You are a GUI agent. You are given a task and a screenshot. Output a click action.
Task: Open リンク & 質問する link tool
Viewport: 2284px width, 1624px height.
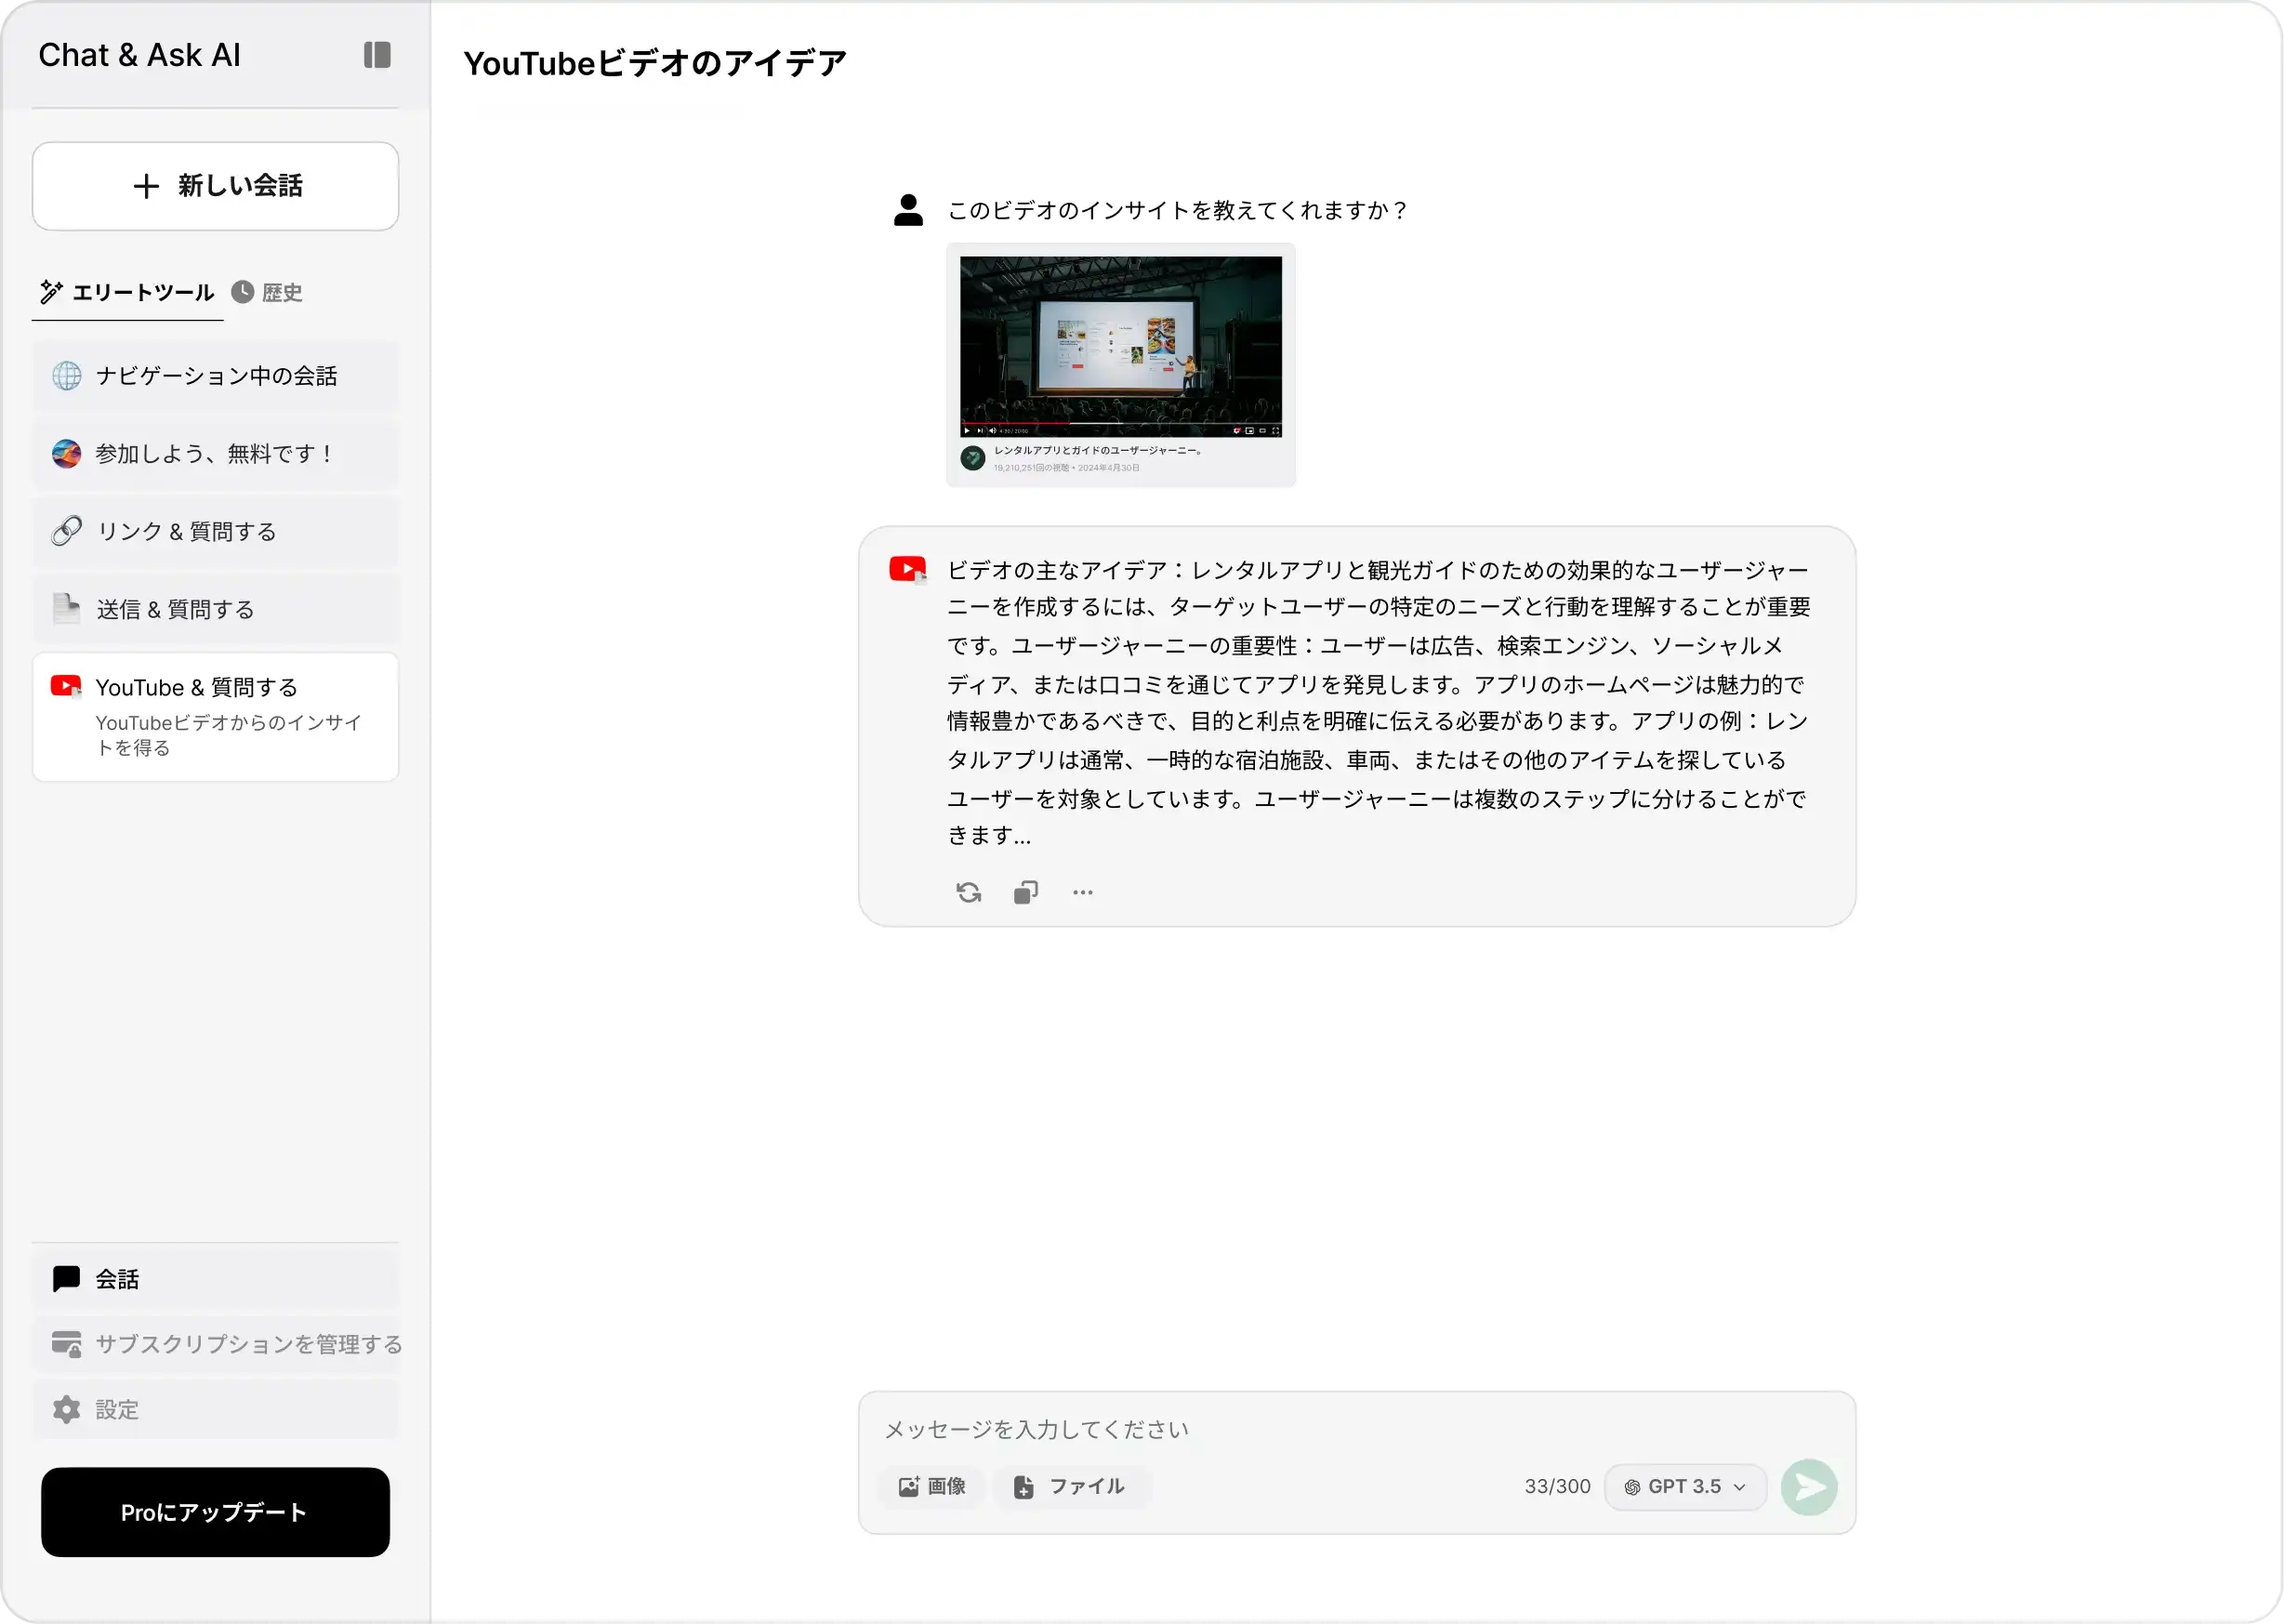[x=215, y=532]
